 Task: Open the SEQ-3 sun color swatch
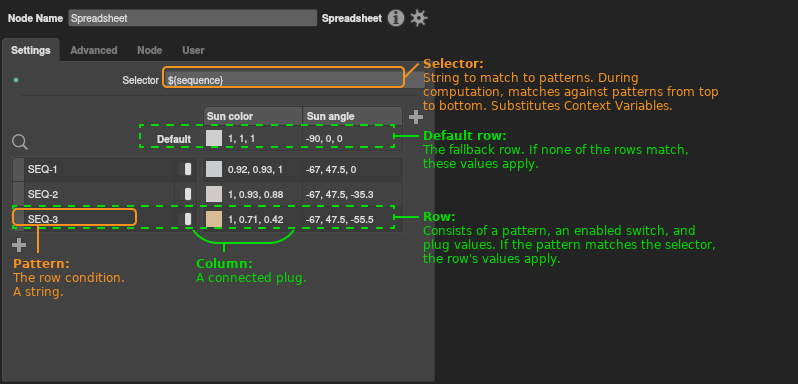214,219
